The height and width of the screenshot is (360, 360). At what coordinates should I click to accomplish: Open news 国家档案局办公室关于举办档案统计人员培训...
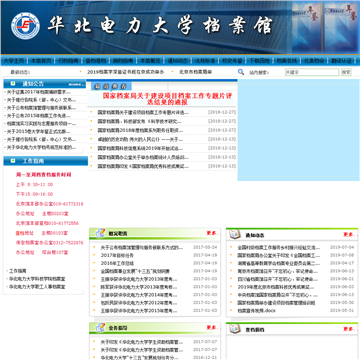click(143, 157)
